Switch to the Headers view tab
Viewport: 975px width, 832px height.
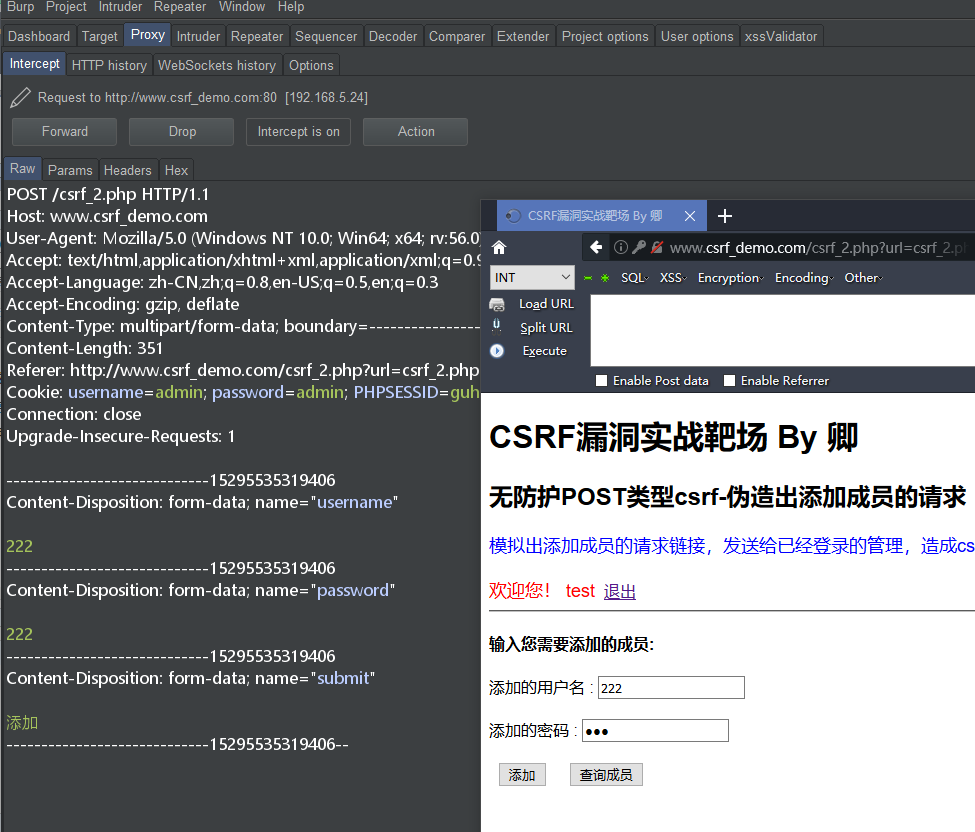pyautogui.click(x=127, y=170)
